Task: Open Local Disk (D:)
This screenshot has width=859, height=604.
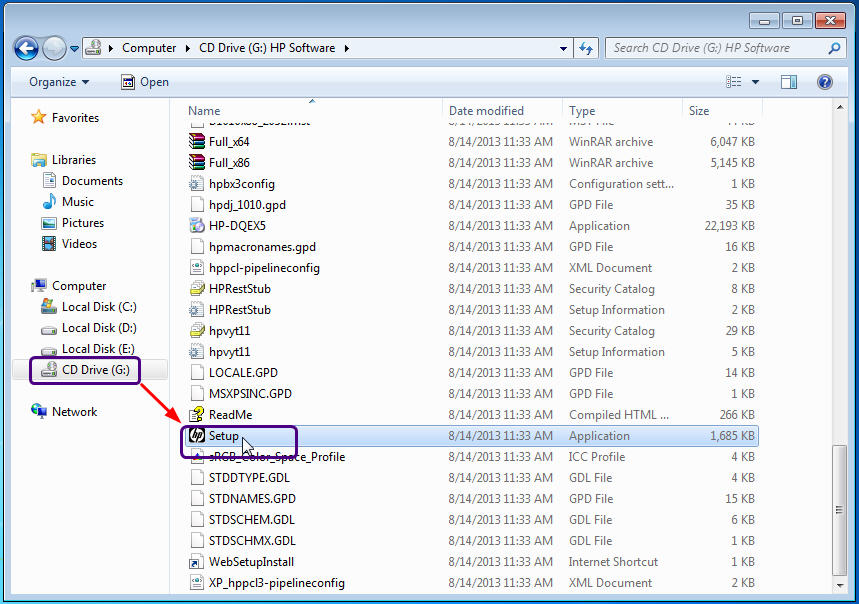Action: click(89, 328)
